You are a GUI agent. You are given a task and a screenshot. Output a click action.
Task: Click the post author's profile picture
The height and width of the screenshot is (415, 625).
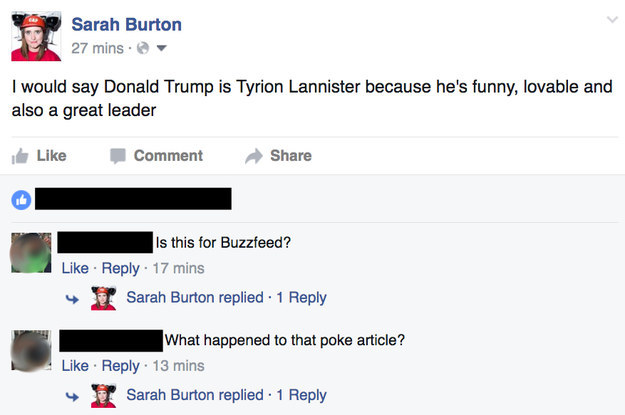(x=36, y=37)
